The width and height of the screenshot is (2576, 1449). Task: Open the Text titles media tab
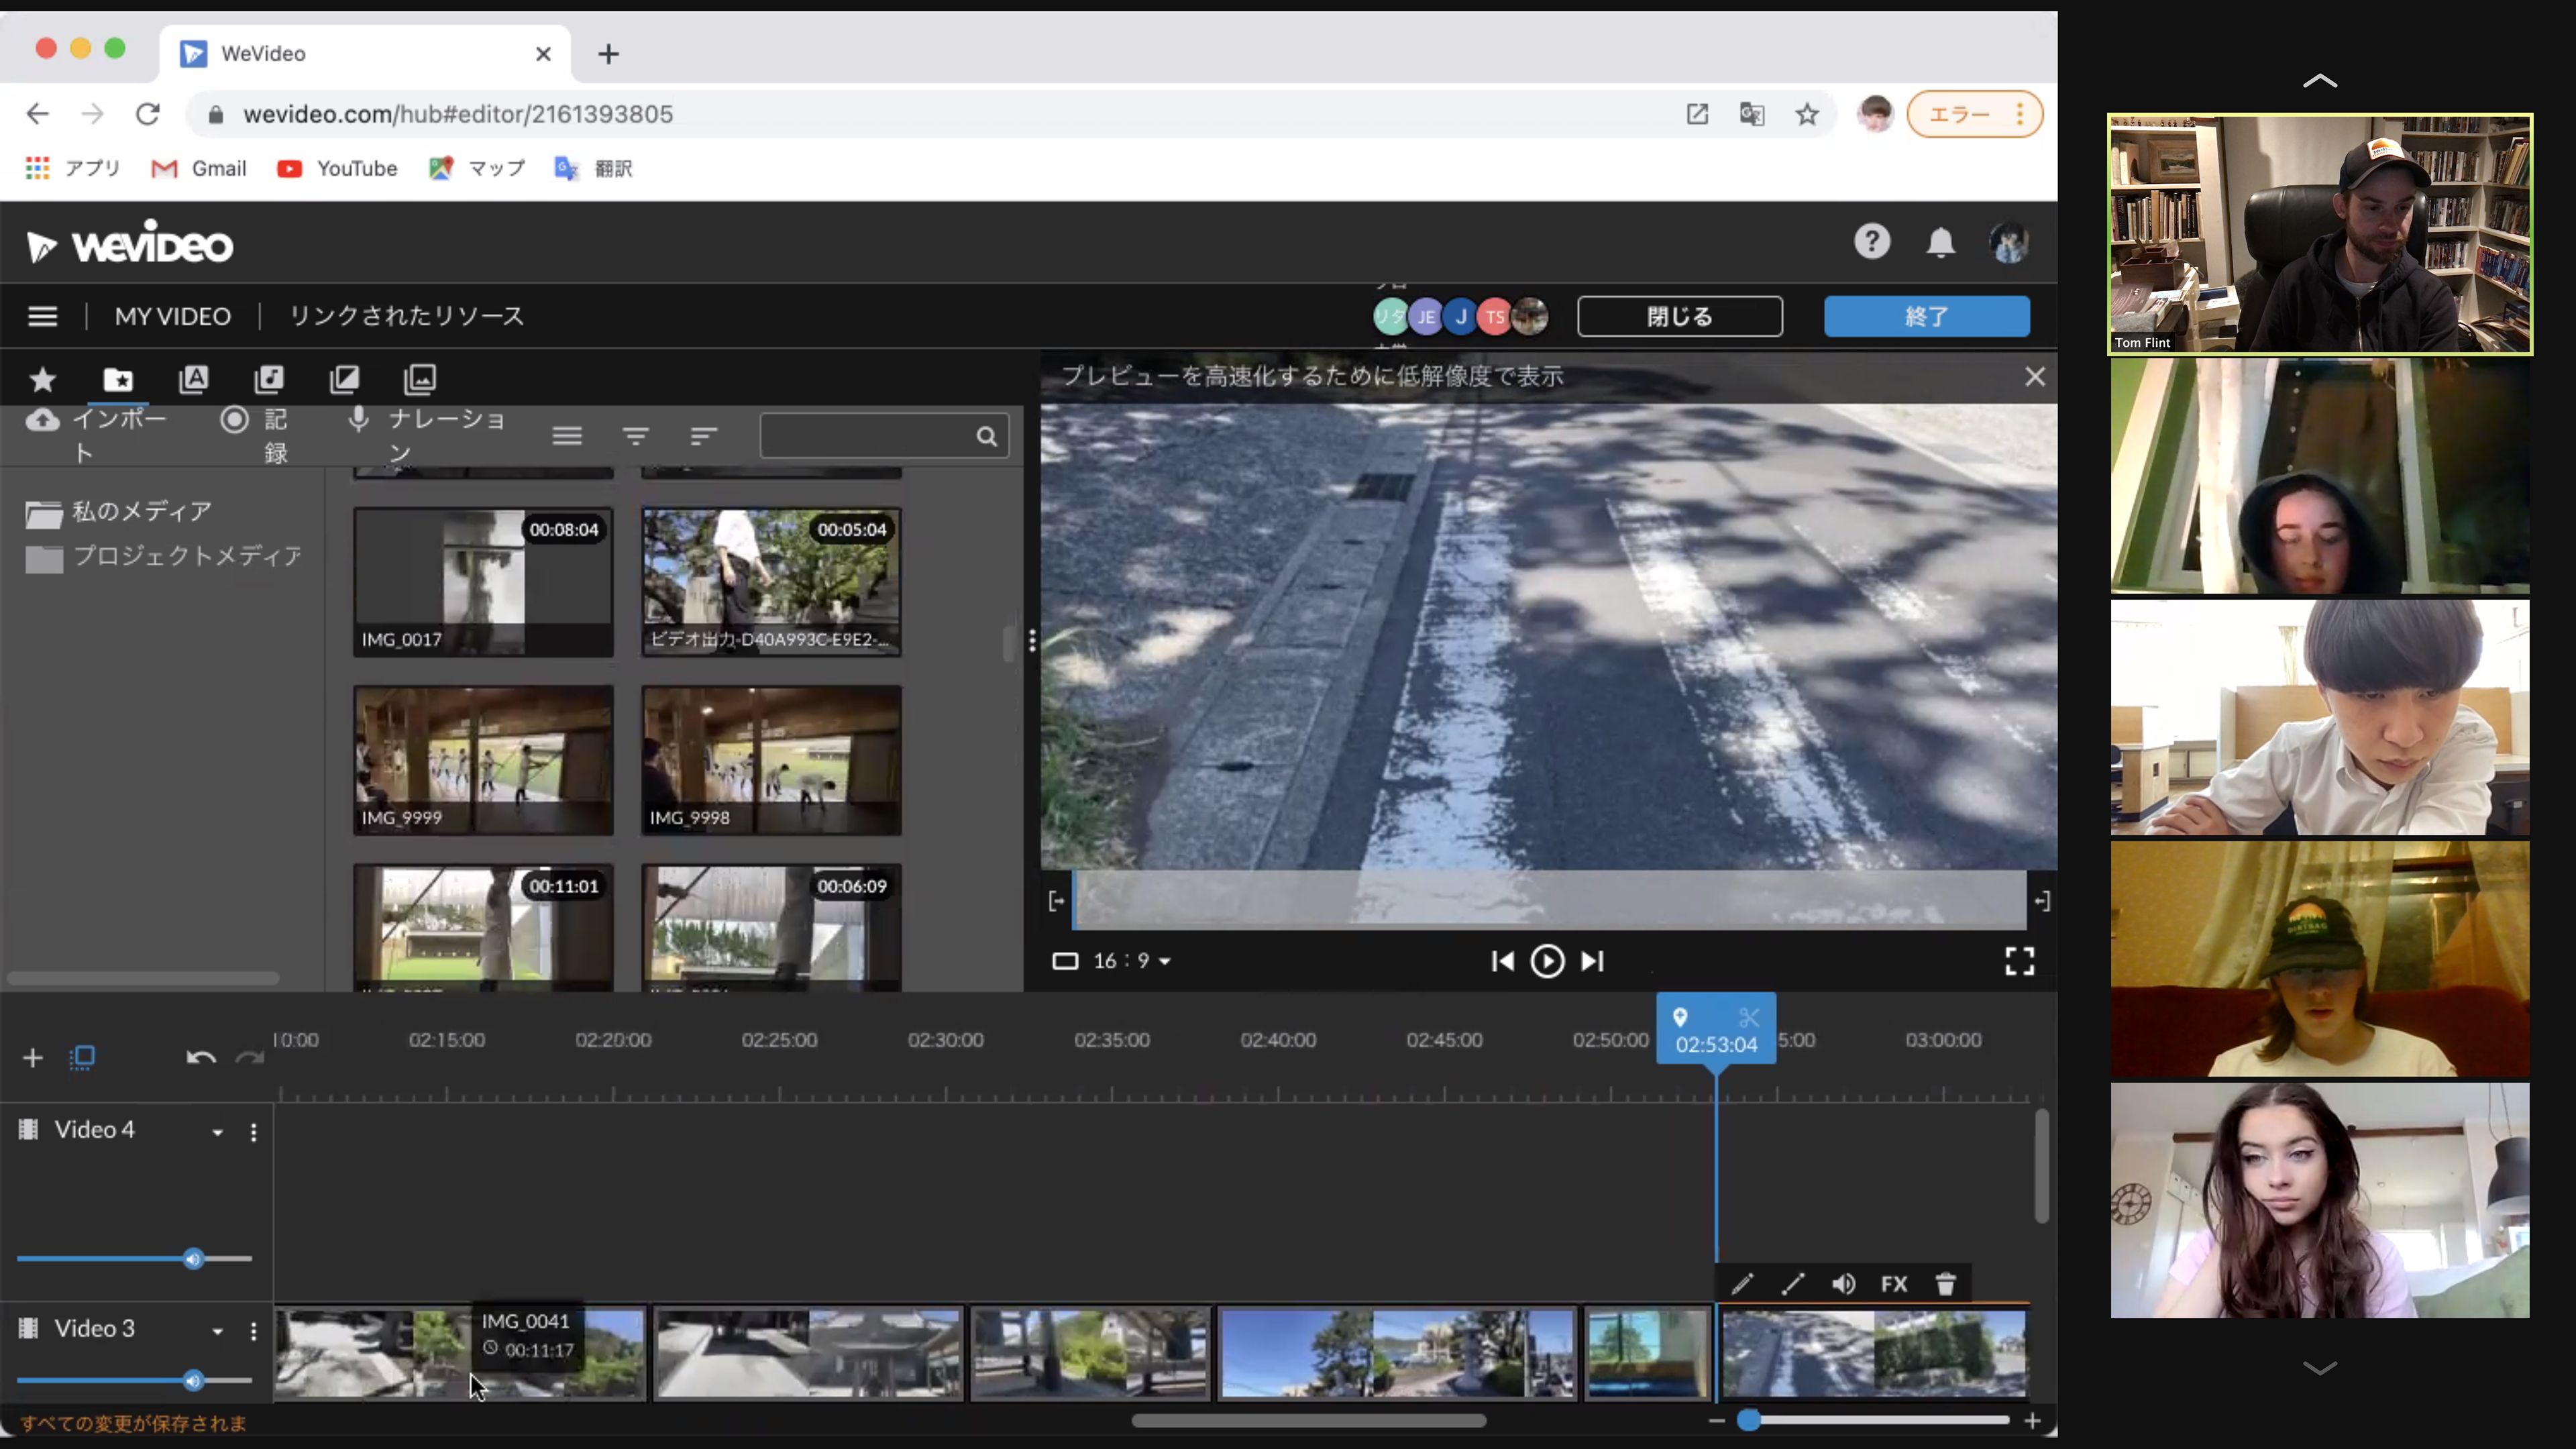pyautogui.click(x=193, y=379)
